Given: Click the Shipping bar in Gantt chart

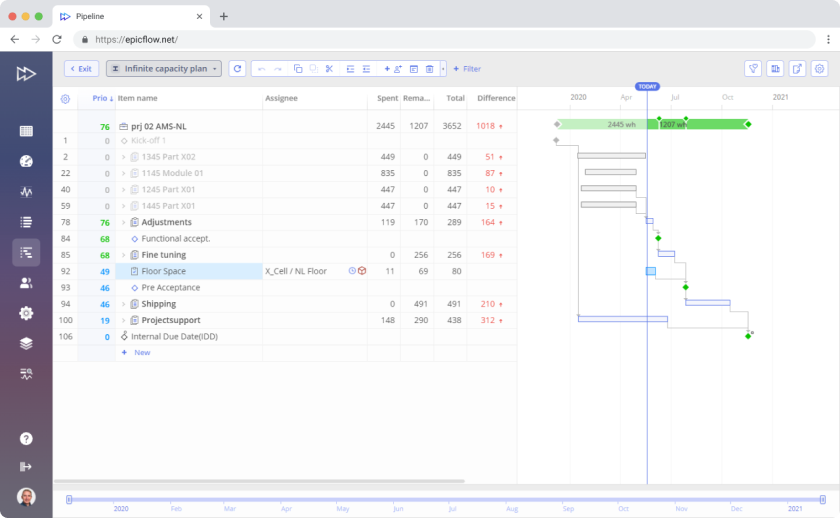Looking at the screenshot, I should (x=708, y=303).
